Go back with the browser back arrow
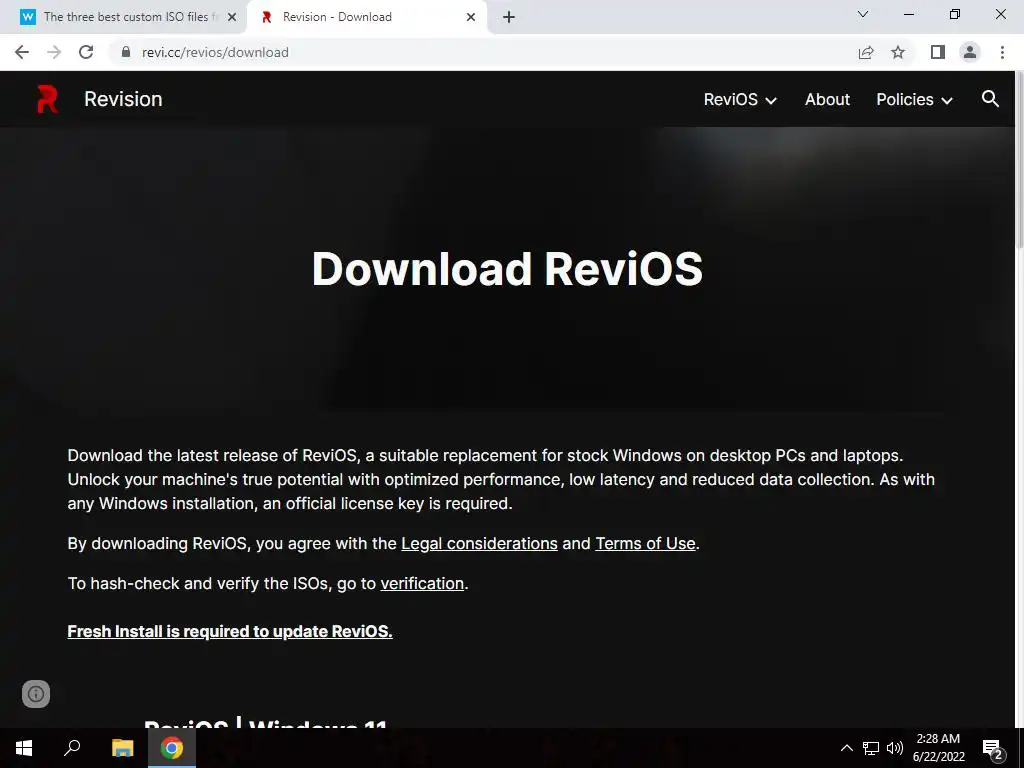1024x768 pixels. coord(22,52)
